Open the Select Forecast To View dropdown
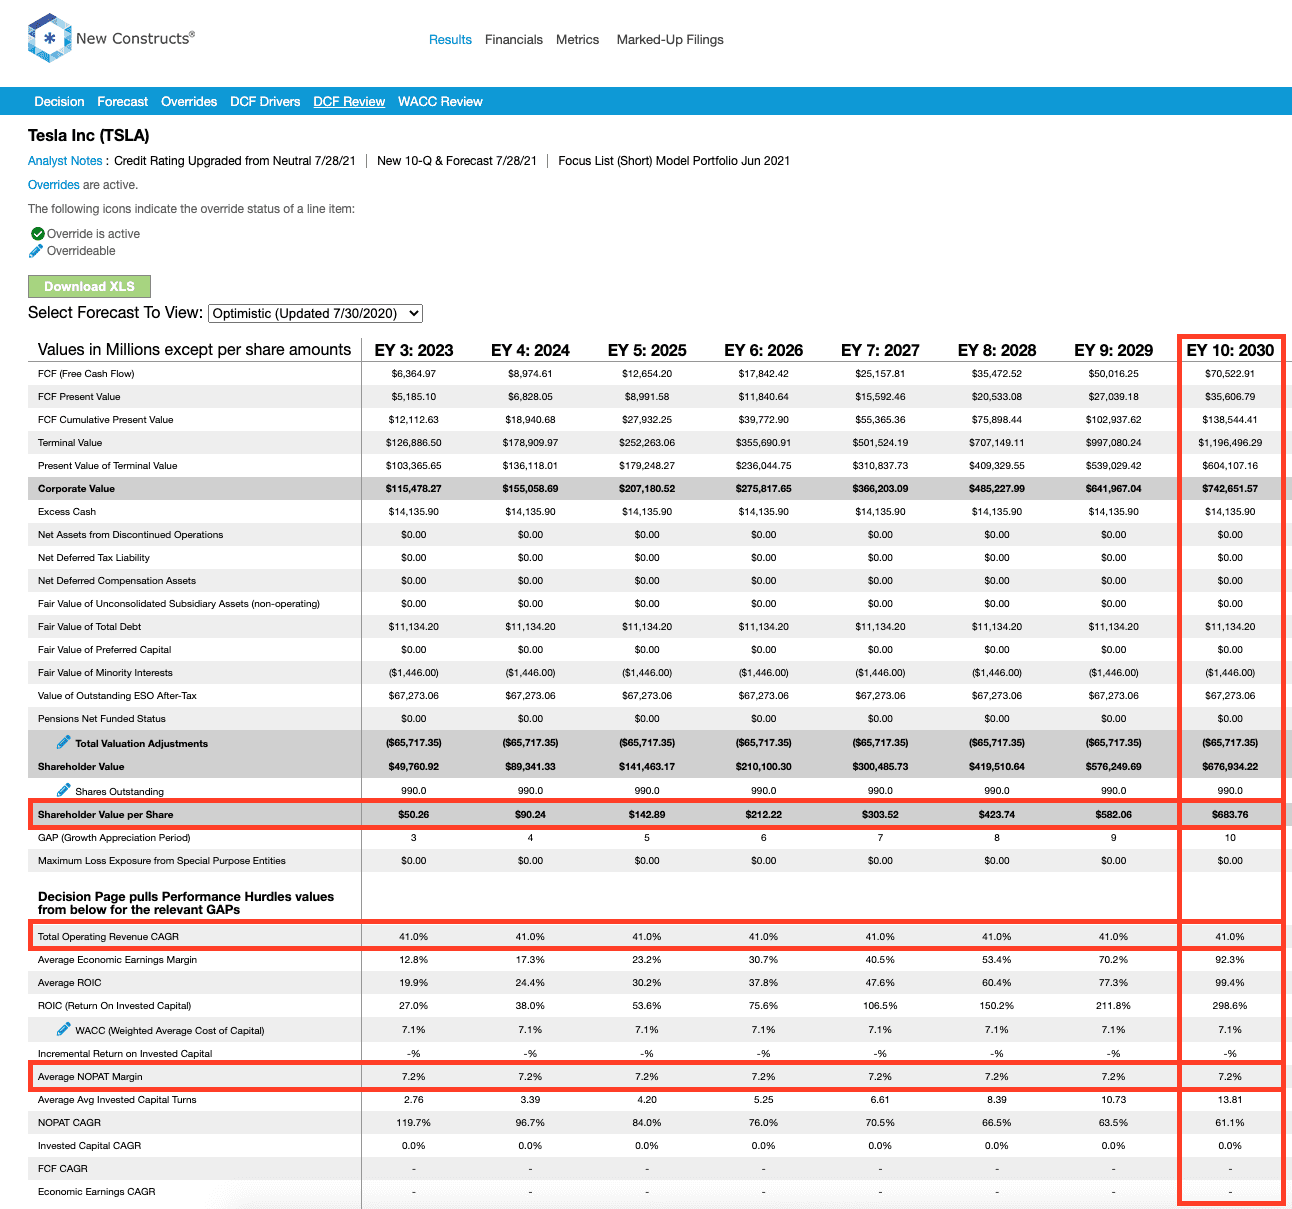 pos(316,313)
